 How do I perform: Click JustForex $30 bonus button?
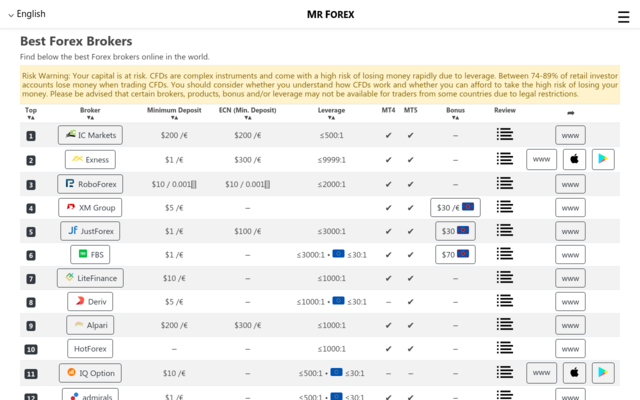pos(455,231)
